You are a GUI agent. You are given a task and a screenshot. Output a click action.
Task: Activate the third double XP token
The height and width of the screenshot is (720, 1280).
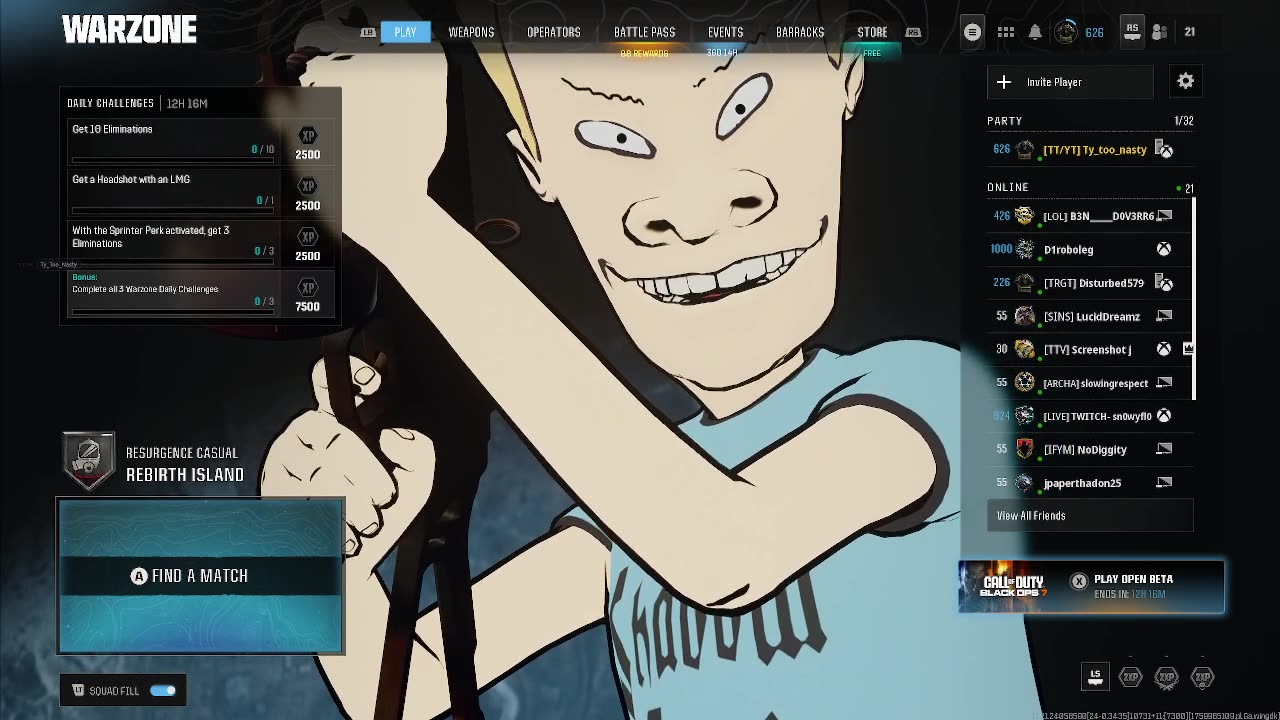[1202, 677]
